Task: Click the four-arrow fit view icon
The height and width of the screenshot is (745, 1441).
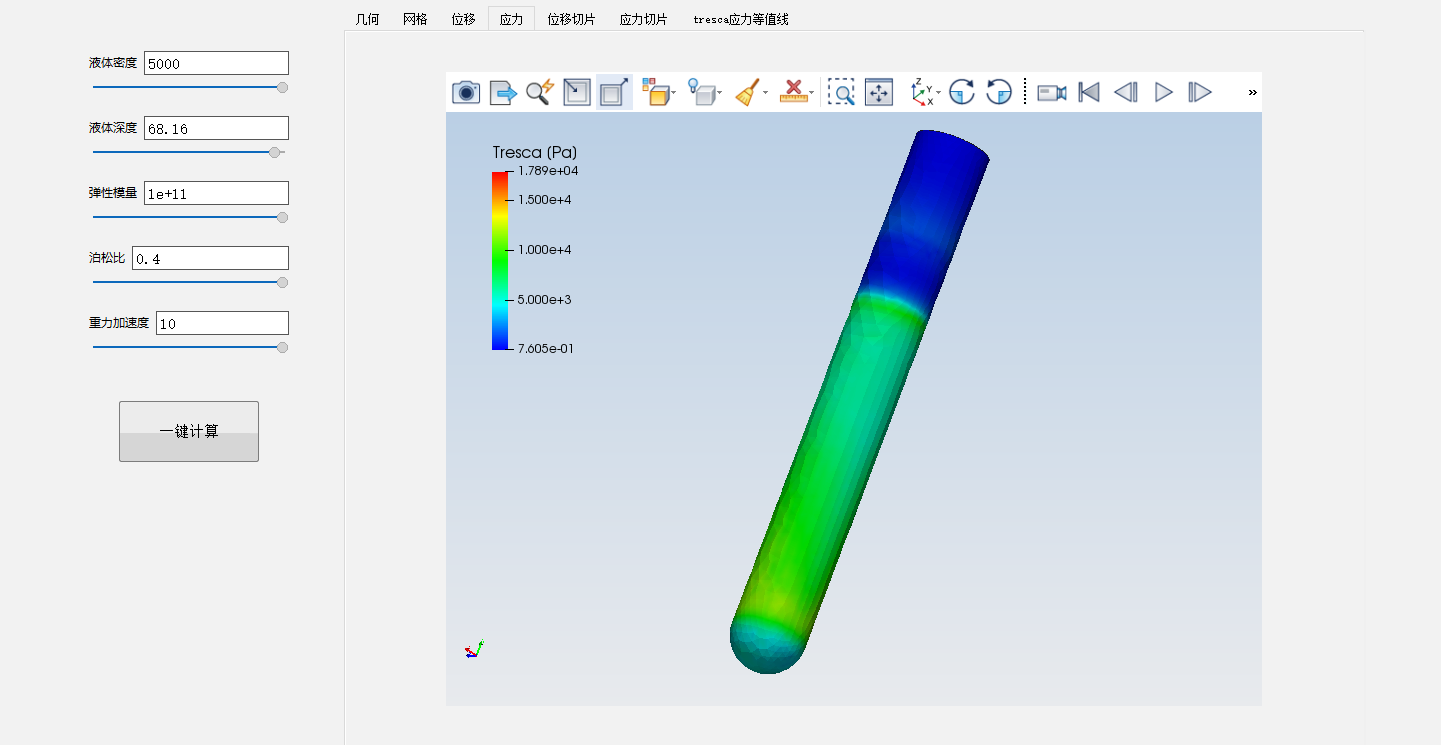Action: coord(879,92)
